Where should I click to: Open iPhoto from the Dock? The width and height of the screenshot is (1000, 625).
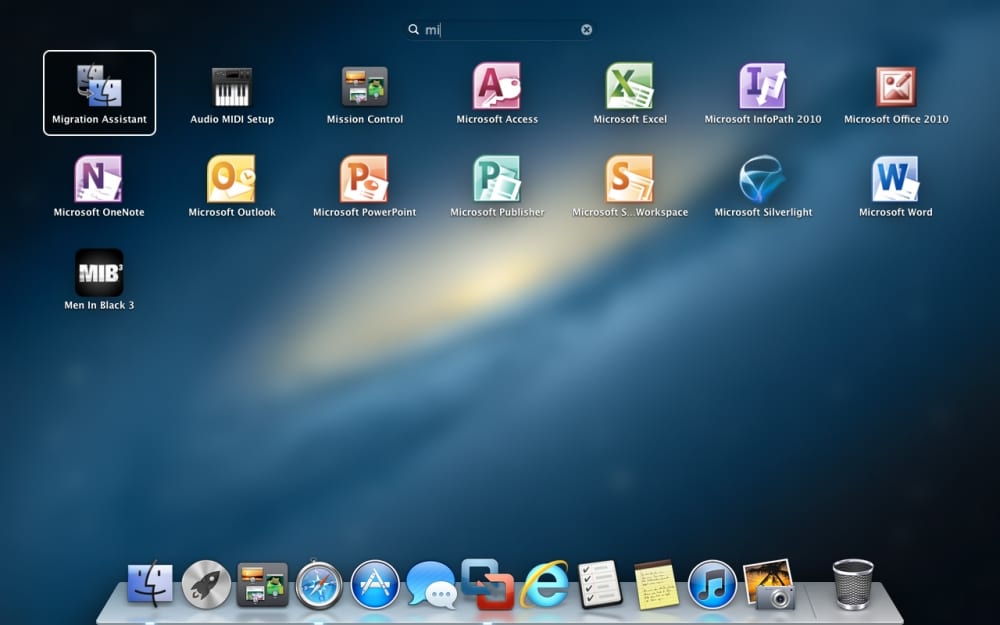coord(769,584)
